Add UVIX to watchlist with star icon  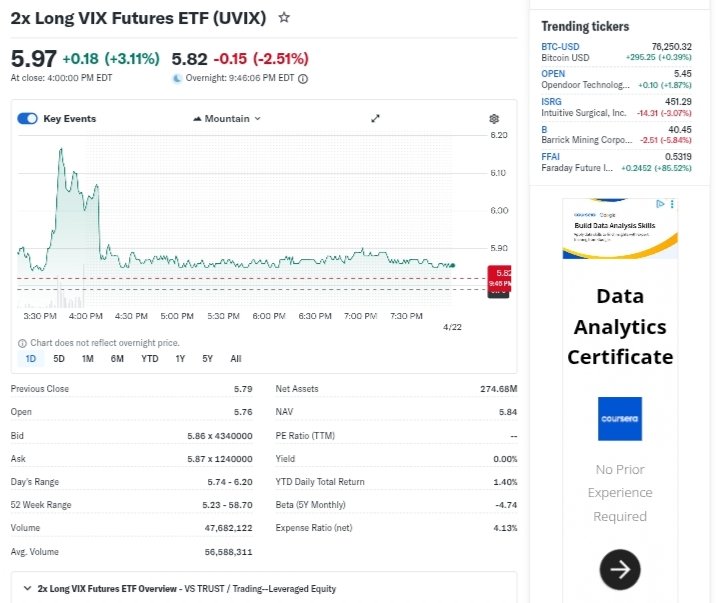(285, 18)
